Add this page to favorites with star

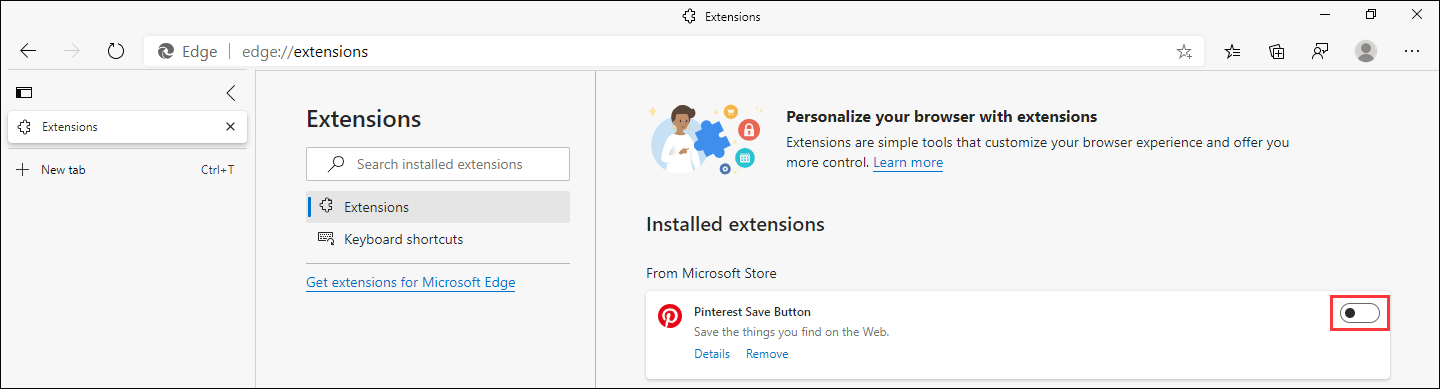1184,52
